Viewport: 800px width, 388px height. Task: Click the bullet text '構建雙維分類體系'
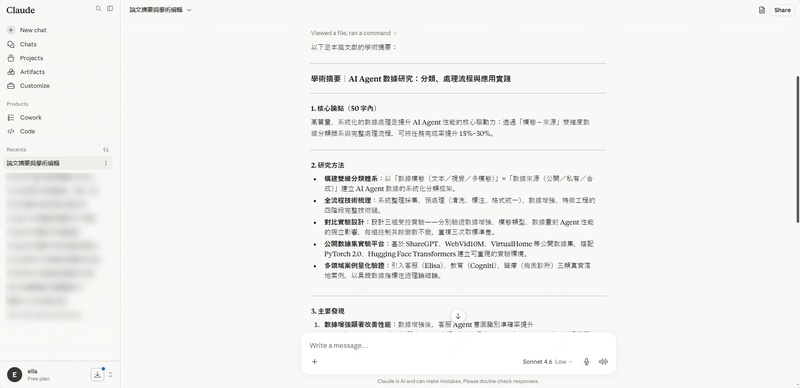[x=351, y=179]
